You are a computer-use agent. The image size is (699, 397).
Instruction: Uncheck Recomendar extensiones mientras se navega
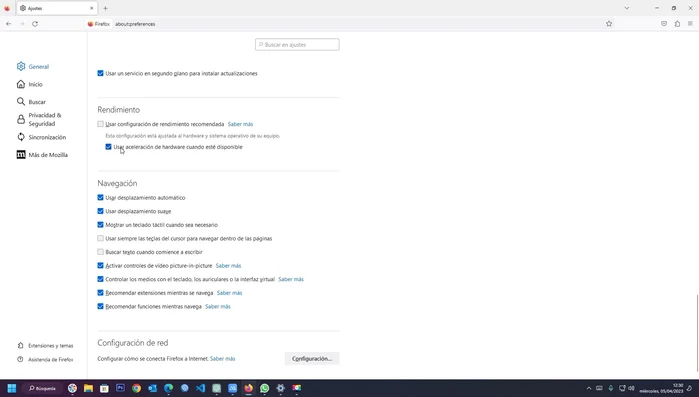(100, 293)
